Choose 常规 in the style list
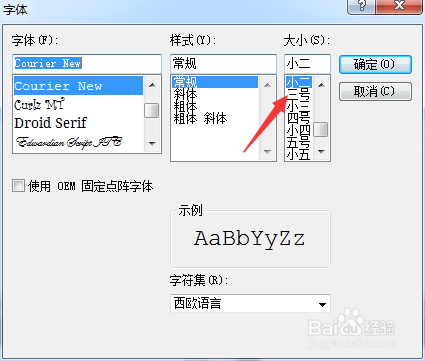Image resolution: width=425 pixels, height=361 pixels. (x=215, y=82)
